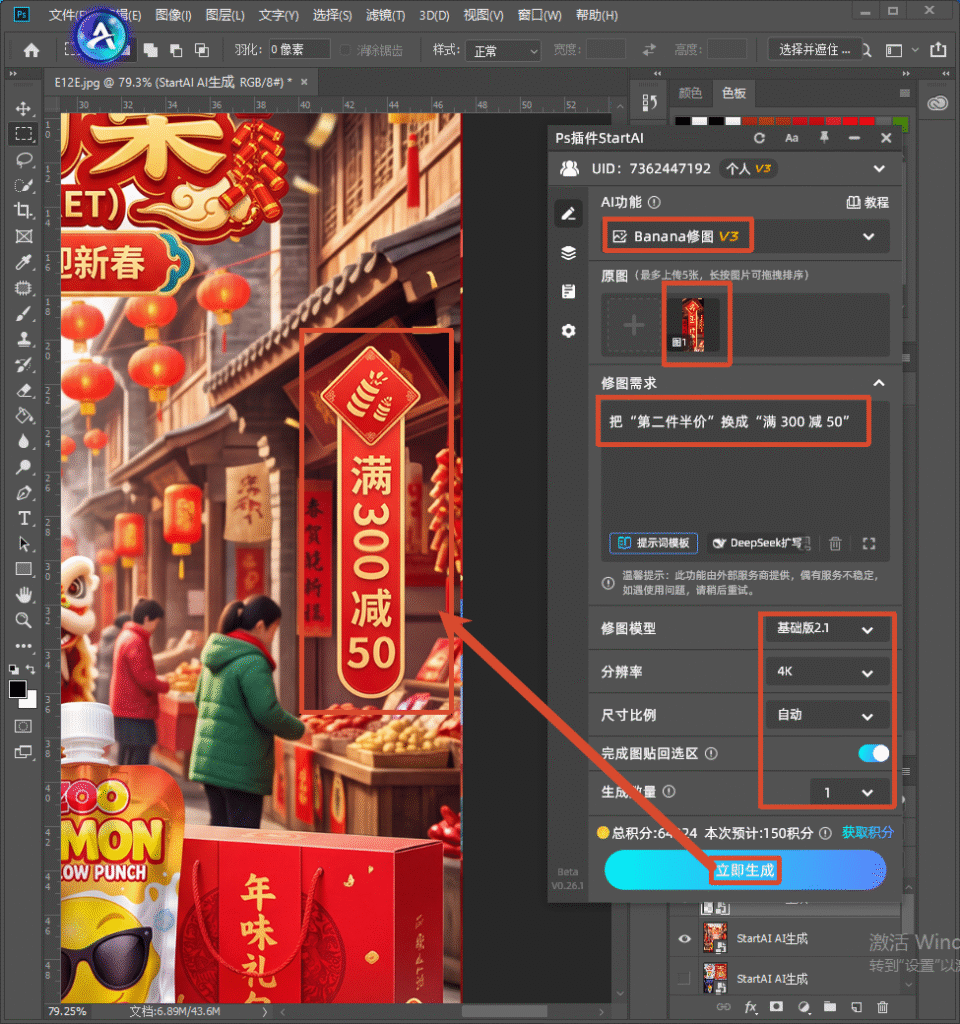
Task: Open the 图像(I) menu
Action: [x=173, y=14]
